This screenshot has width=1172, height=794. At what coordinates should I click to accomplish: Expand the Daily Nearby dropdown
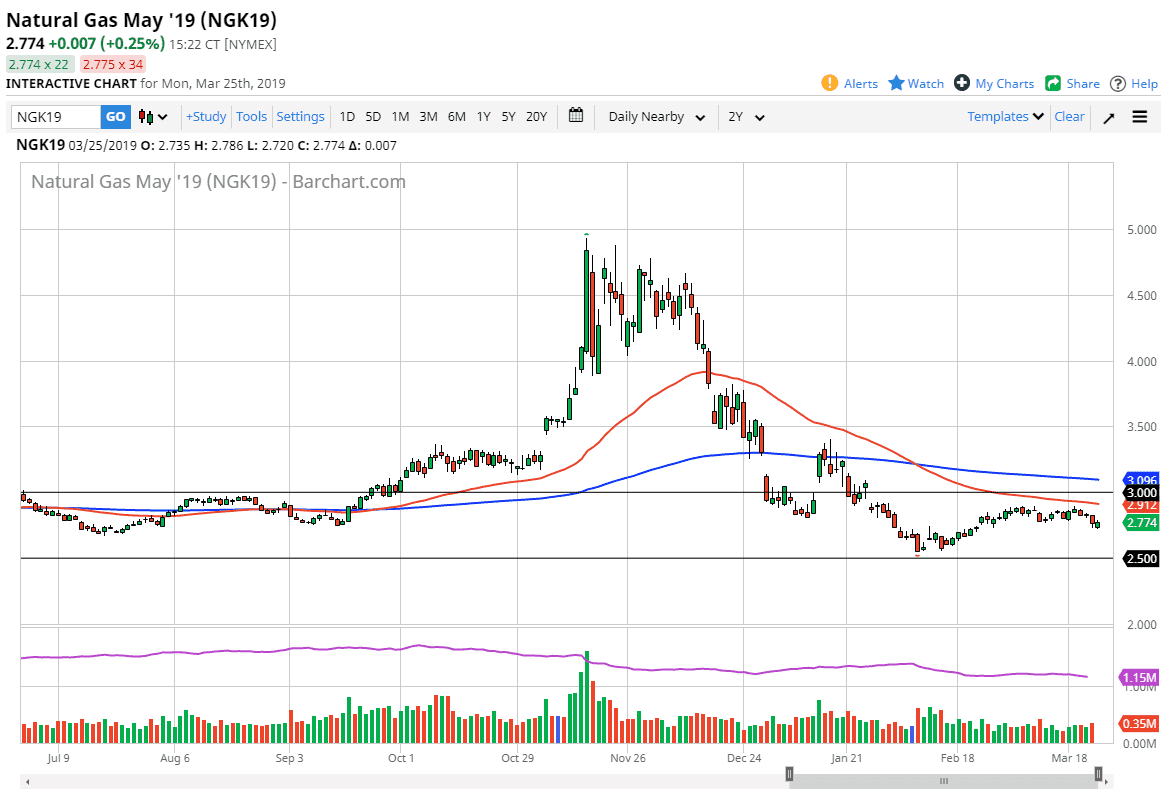point(656,117)
